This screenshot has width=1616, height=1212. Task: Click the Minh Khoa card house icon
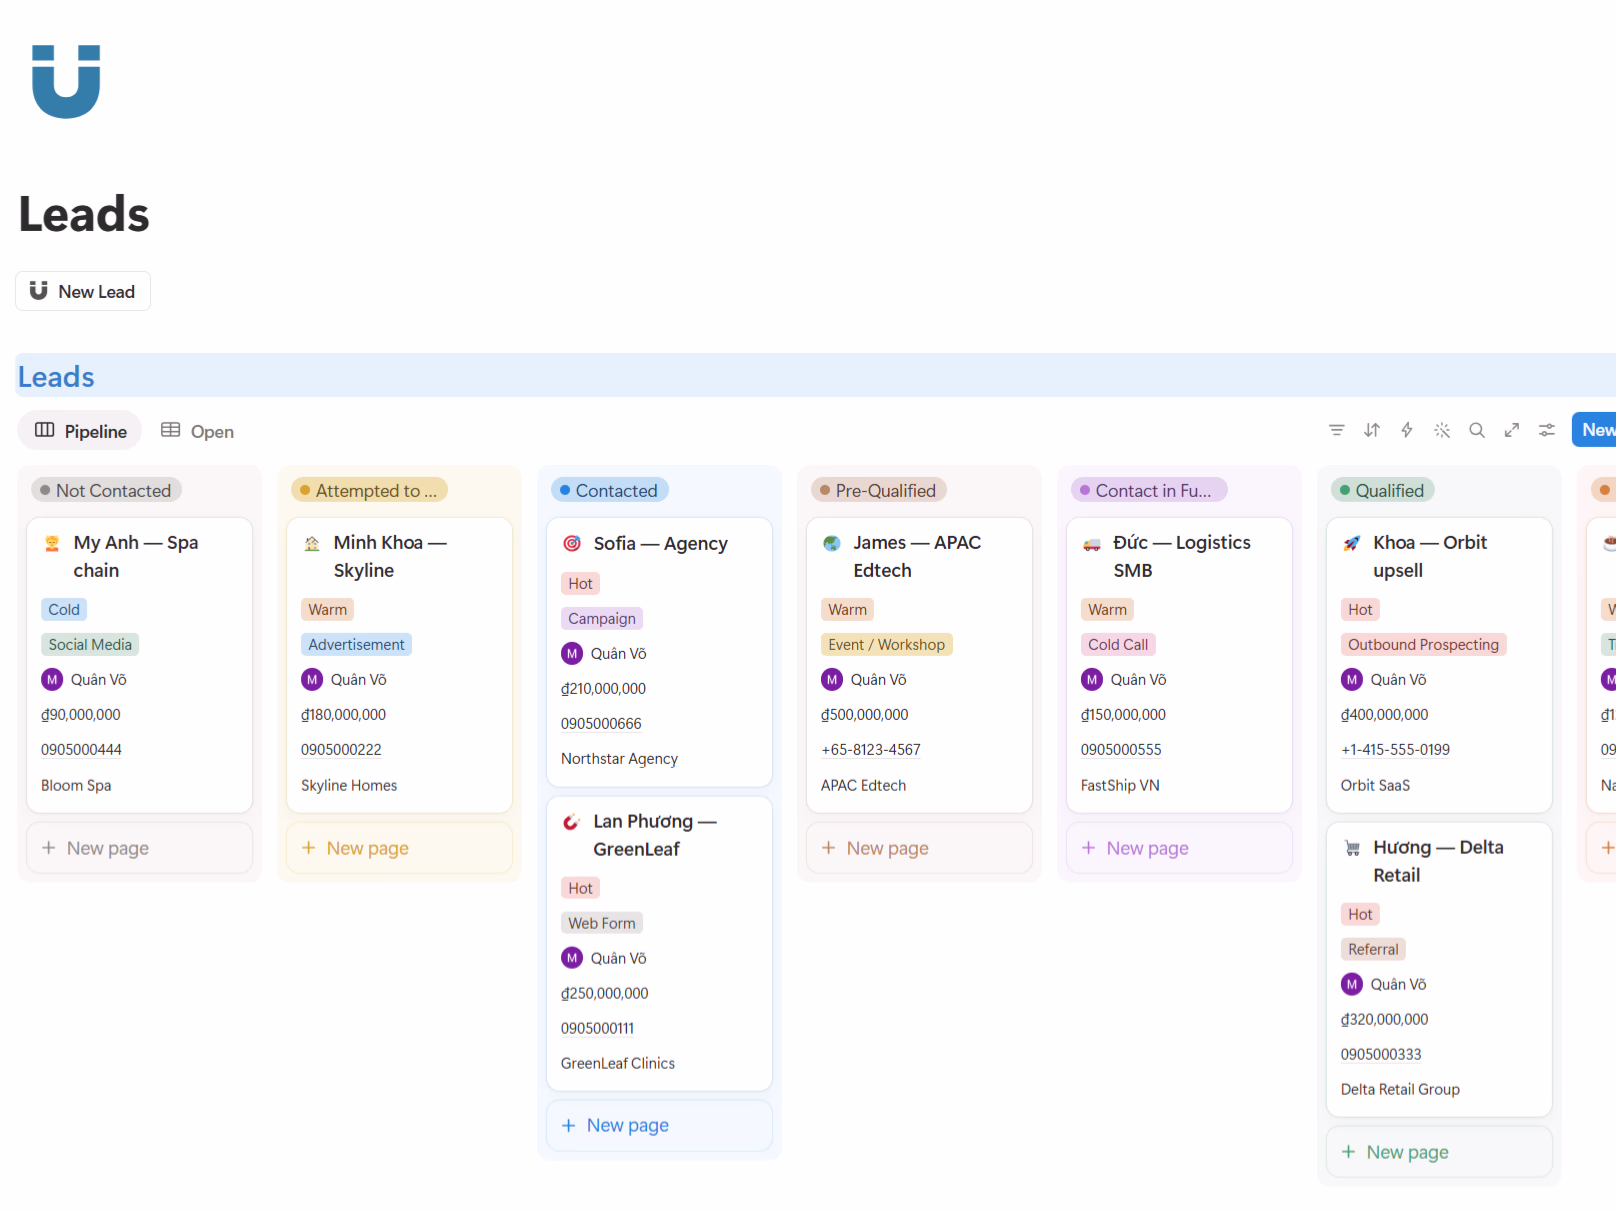312,543
